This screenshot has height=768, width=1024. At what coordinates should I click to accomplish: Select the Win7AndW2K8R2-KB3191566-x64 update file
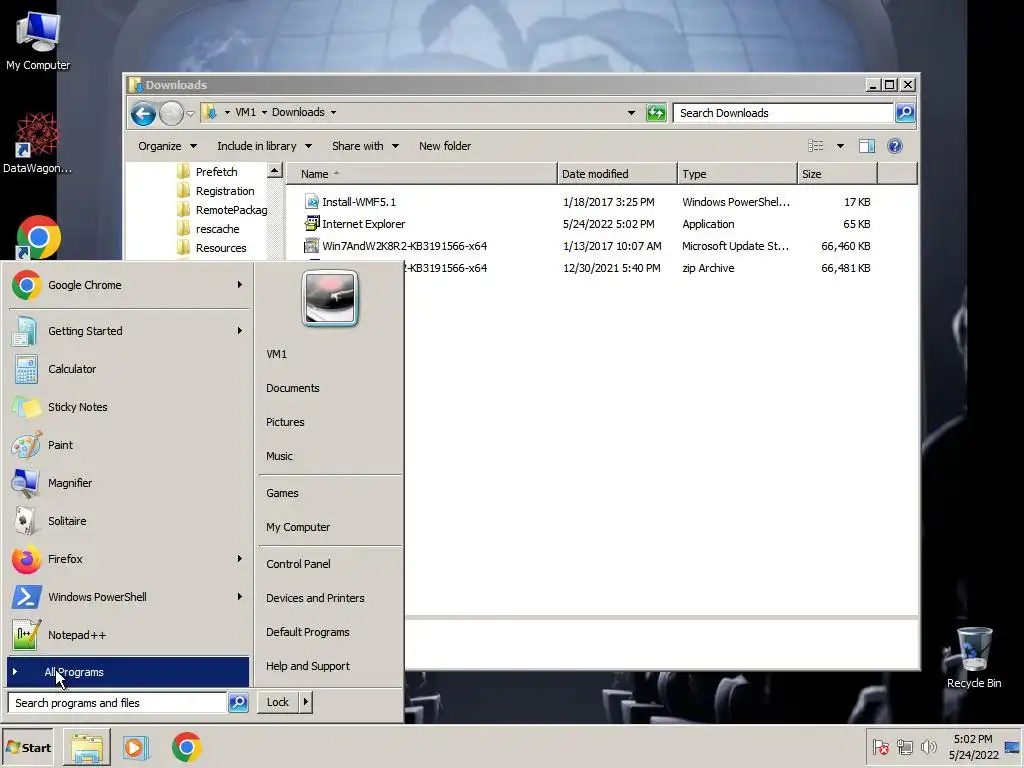404,246
